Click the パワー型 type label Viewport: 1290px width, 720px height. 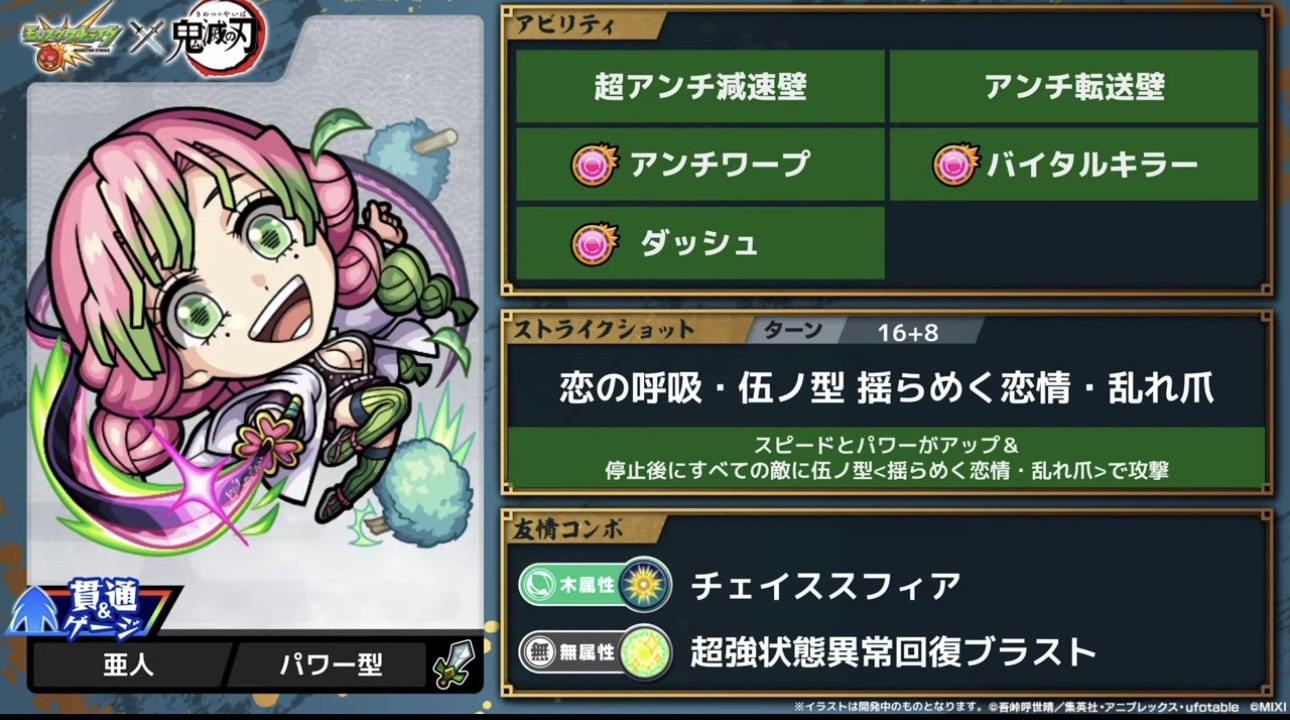click(x=331, y=664)
